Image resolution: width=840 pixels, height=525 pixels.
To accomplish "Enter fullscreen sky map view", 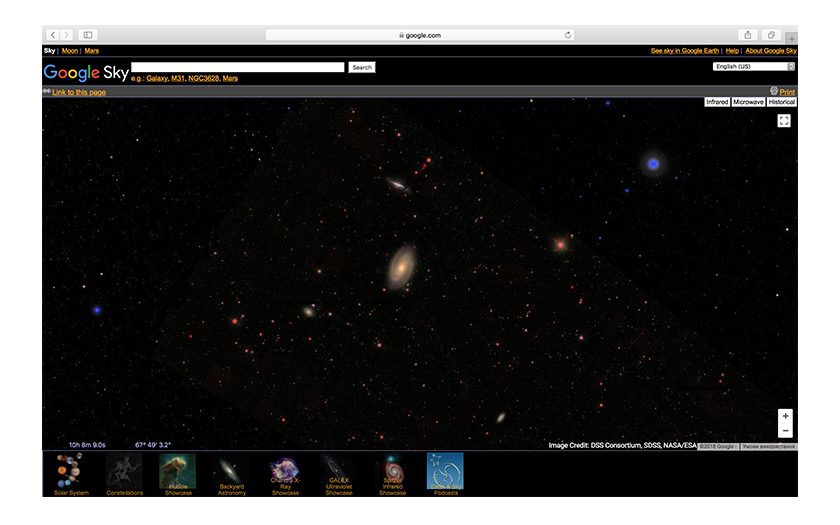I will [x=784, y=121].
